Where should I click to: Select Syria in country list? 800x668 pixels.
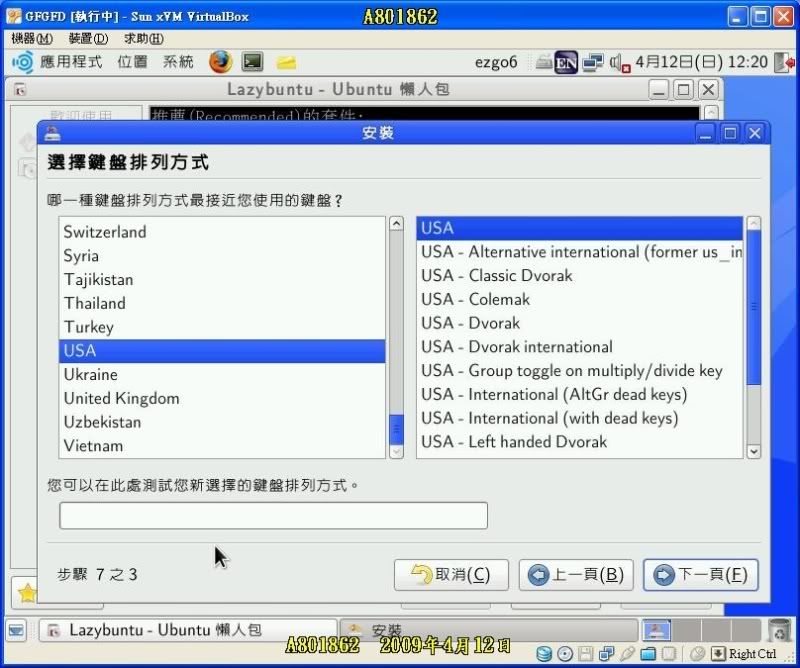coord(222,256)
